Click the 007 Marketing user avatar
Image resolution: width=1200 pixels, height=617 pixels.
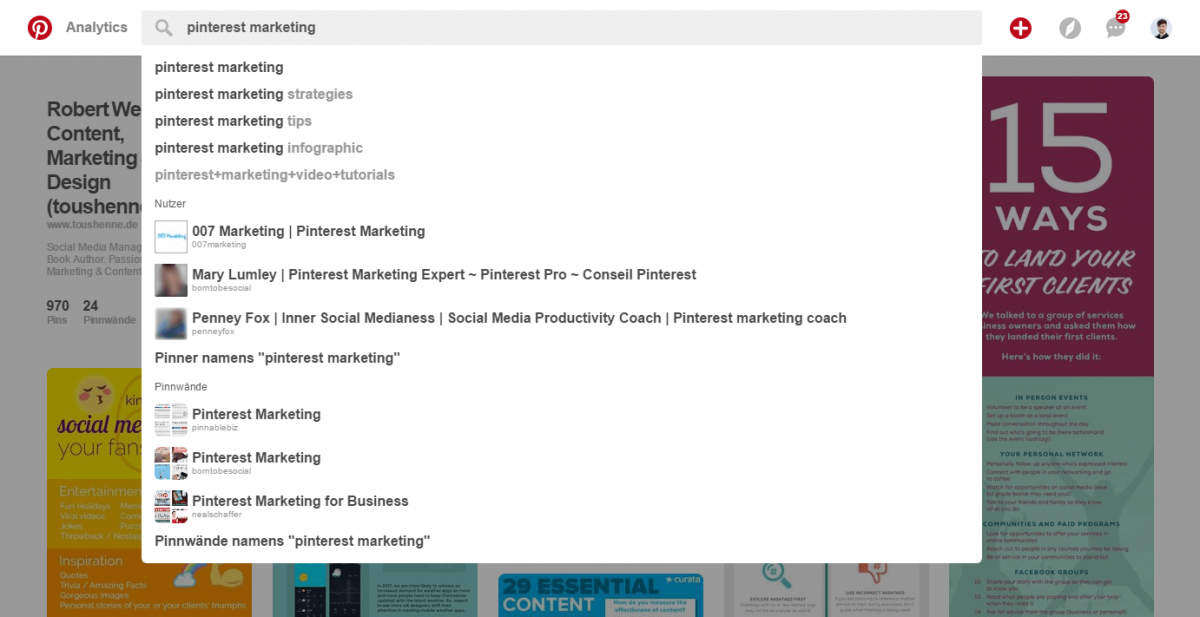[x=171, y=237]
